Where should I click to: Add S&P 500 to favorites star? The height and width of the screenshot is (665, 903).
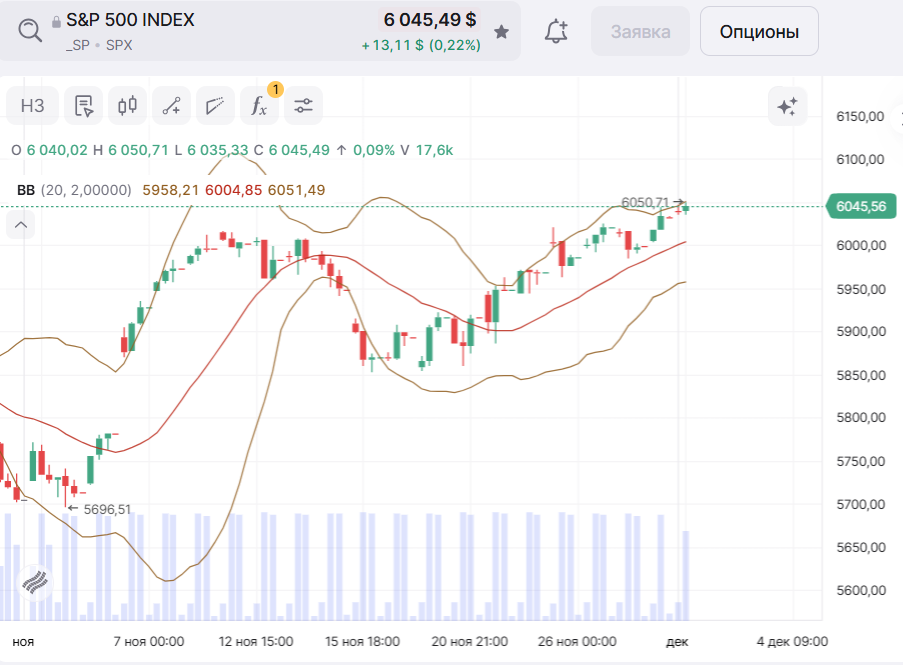(502, 32)
